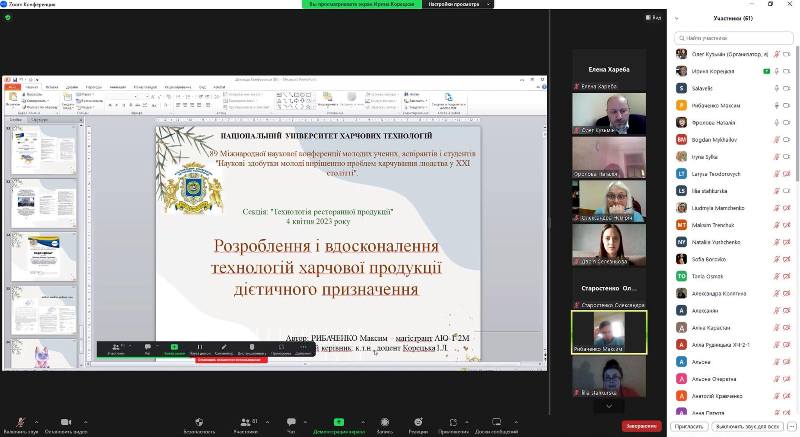Open the Chat bubble icon

tap(291, 422)
